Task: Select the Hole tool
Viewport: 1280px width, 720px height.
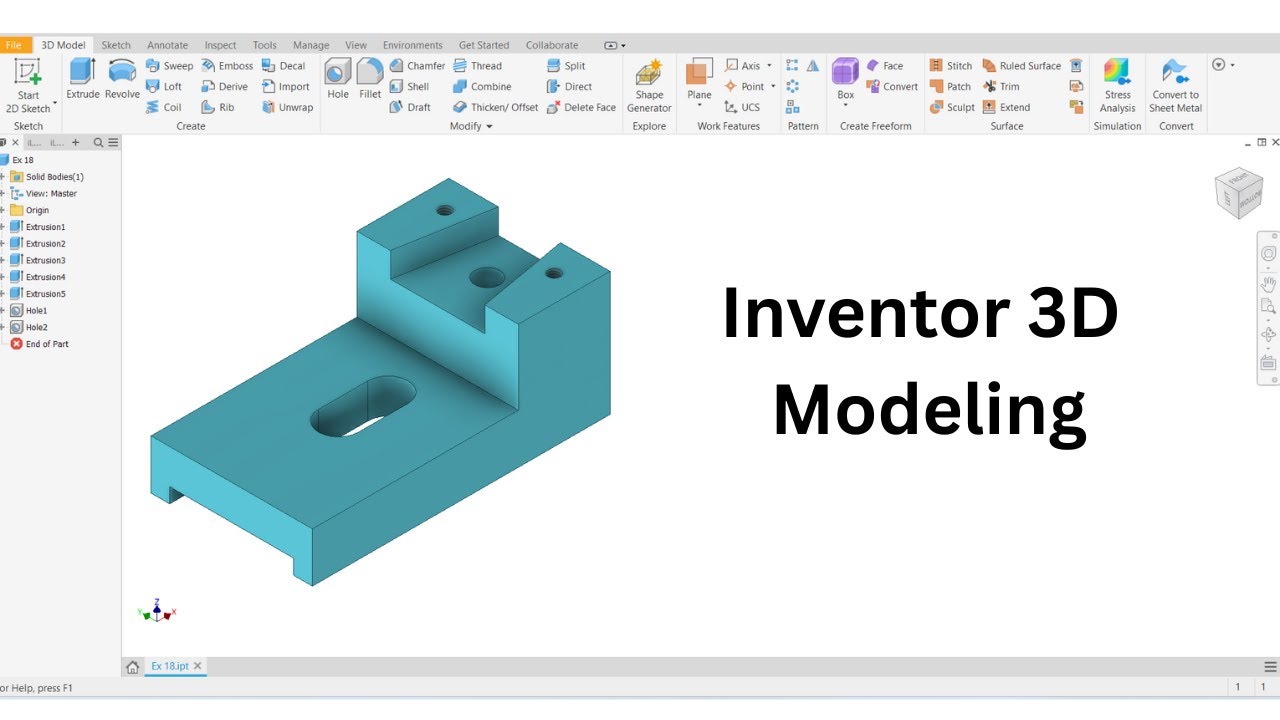Action: click(338, 79)
